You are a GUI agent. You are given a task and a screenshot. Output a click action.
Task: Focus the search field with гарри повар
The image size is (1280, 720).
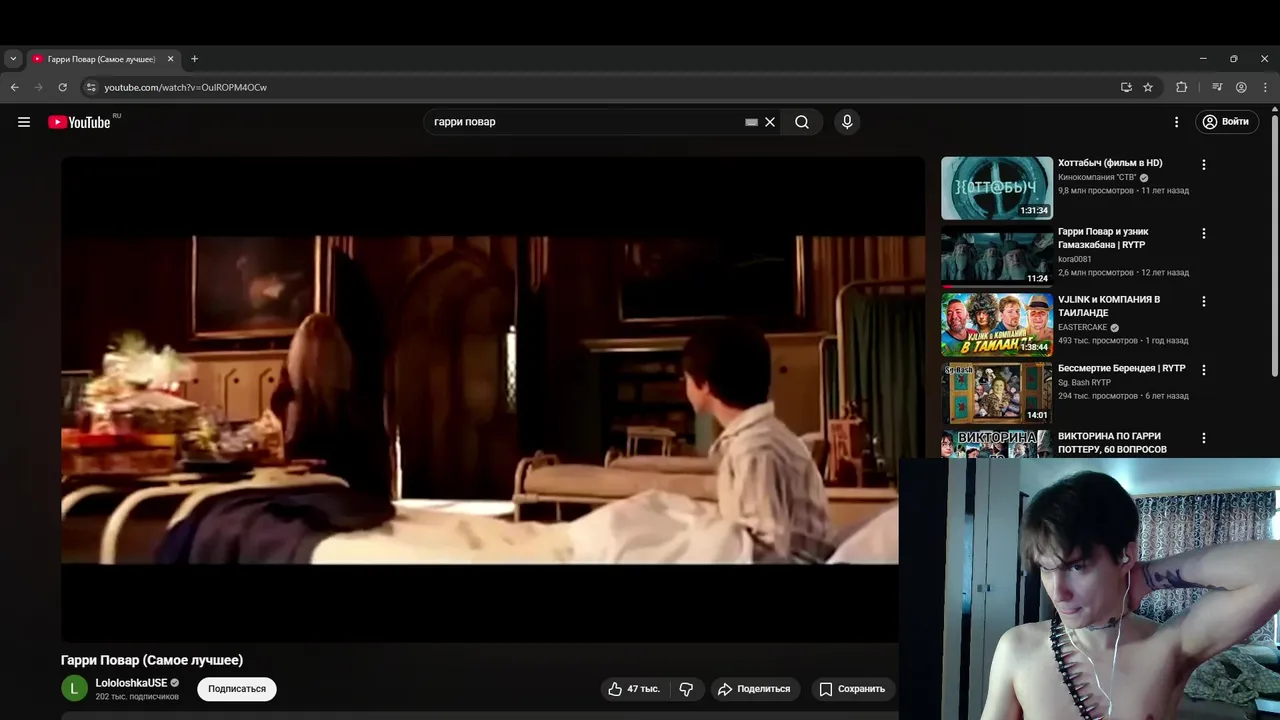pyautogui.click(x=585, y=122)
